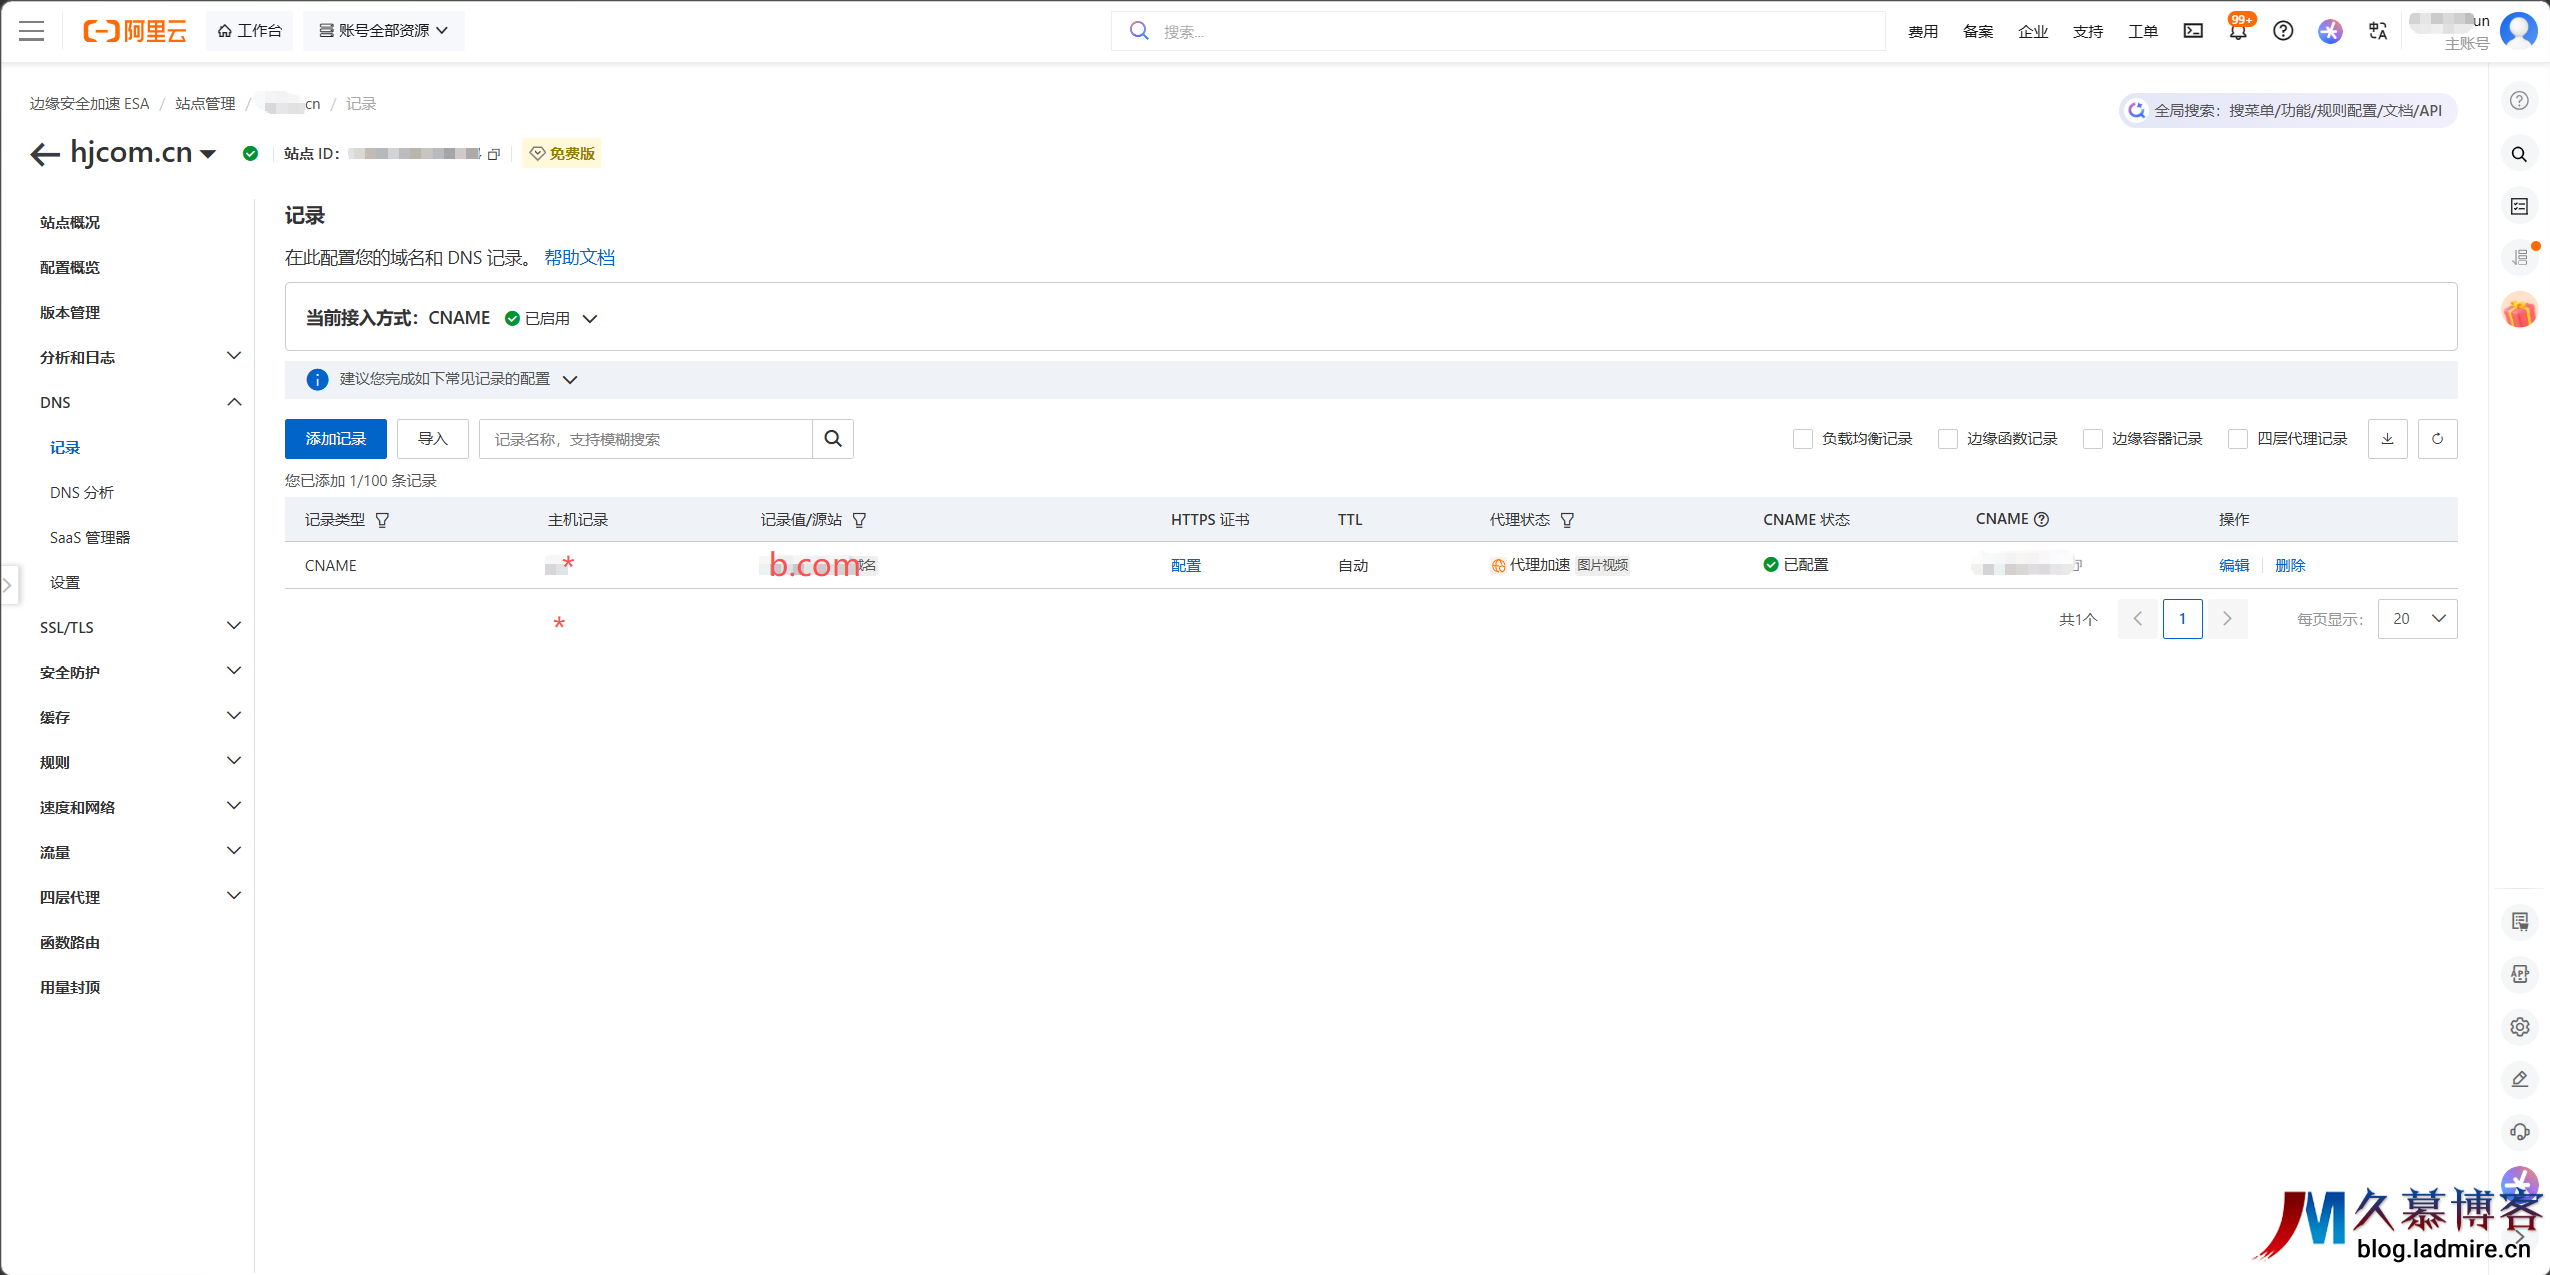Image resolution: width=2550 pixels, height=1275 pixels.
Task: Check the 边缘函数记录 filter
Action: 1948,439
